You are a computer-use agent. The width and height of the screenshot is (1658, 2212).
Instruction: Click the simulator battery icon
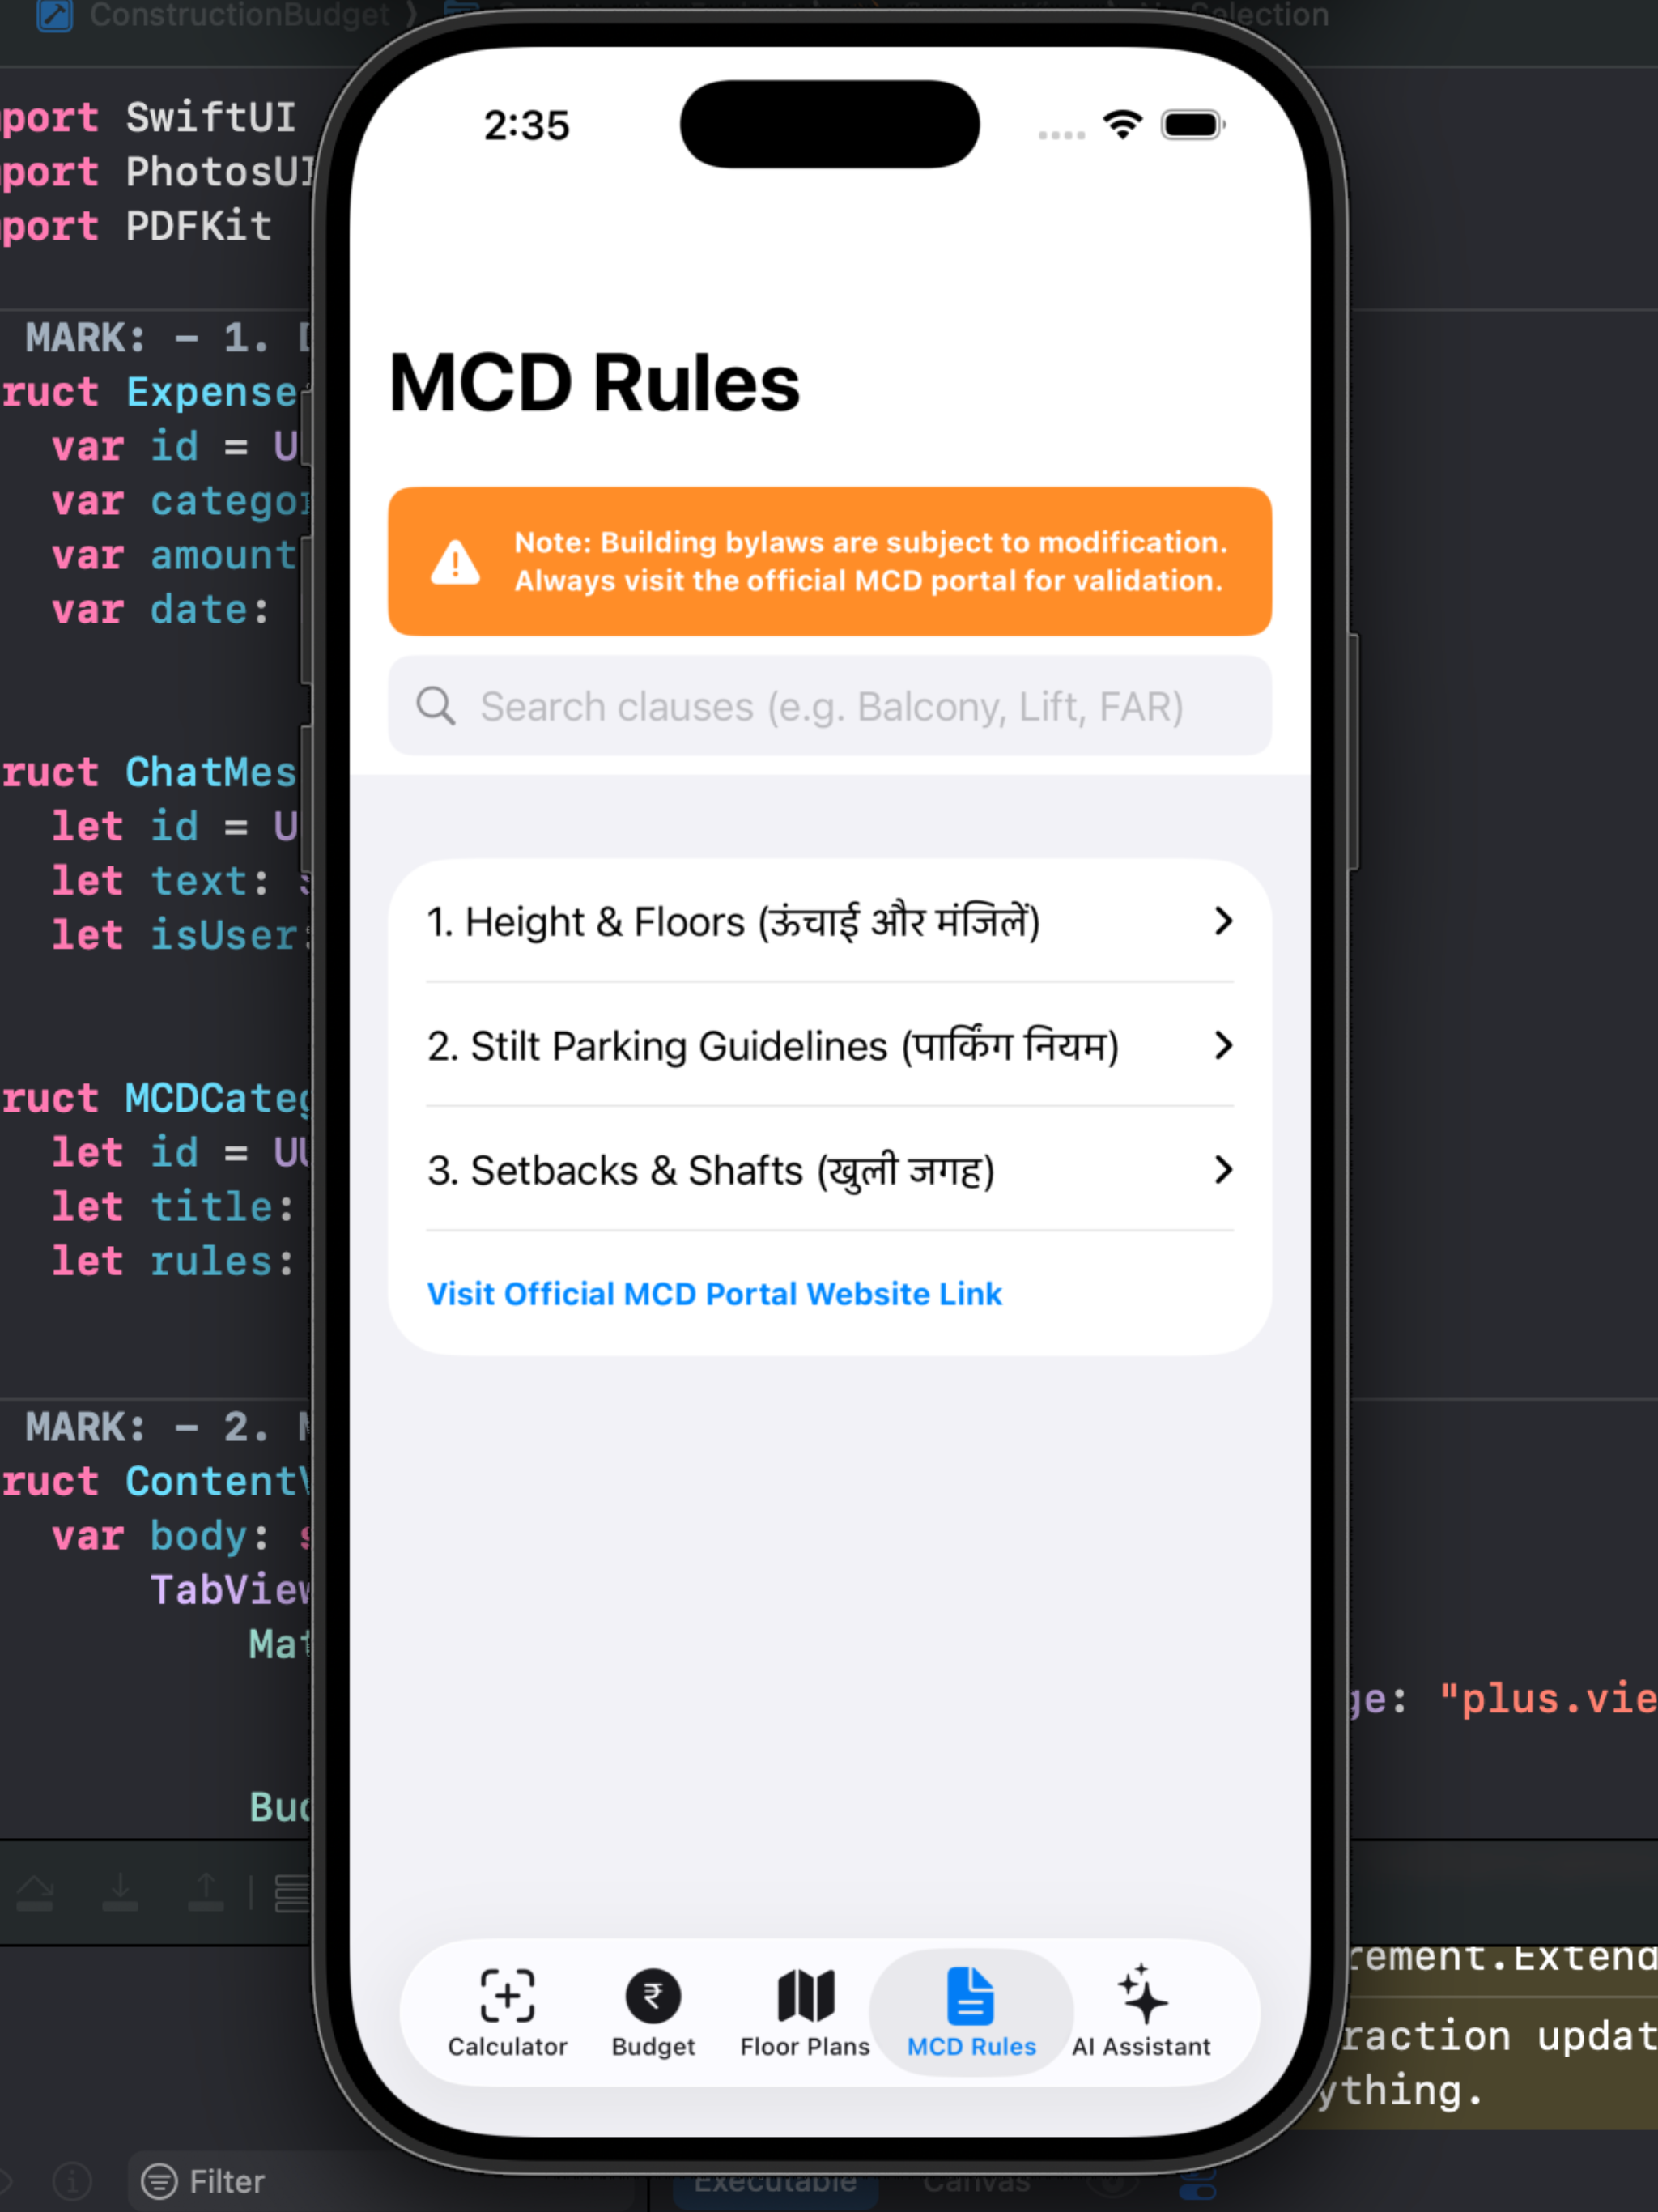(x=1193, y=125)
